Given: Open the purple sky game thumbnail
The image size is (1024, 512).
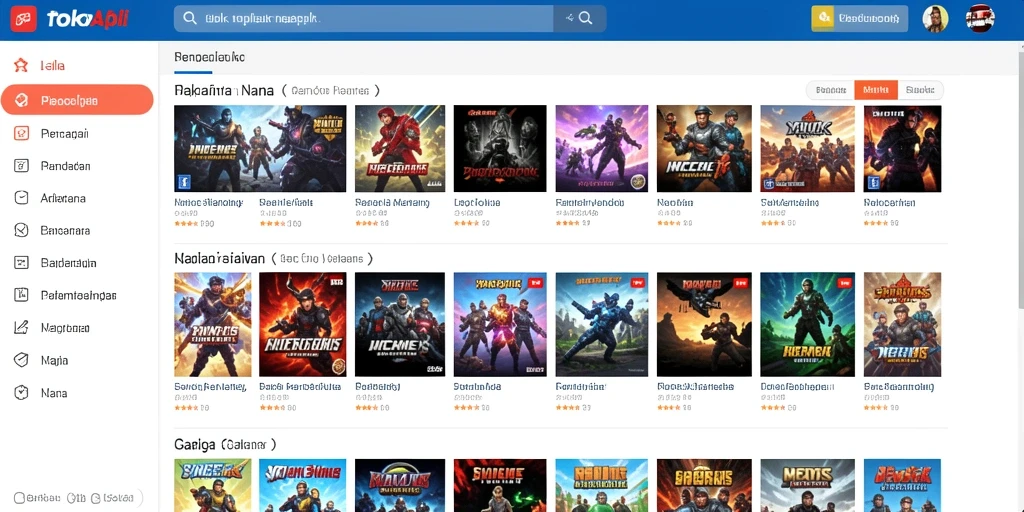Looking at the screenshot, I should pyautogui.click(x=601, y=148).
